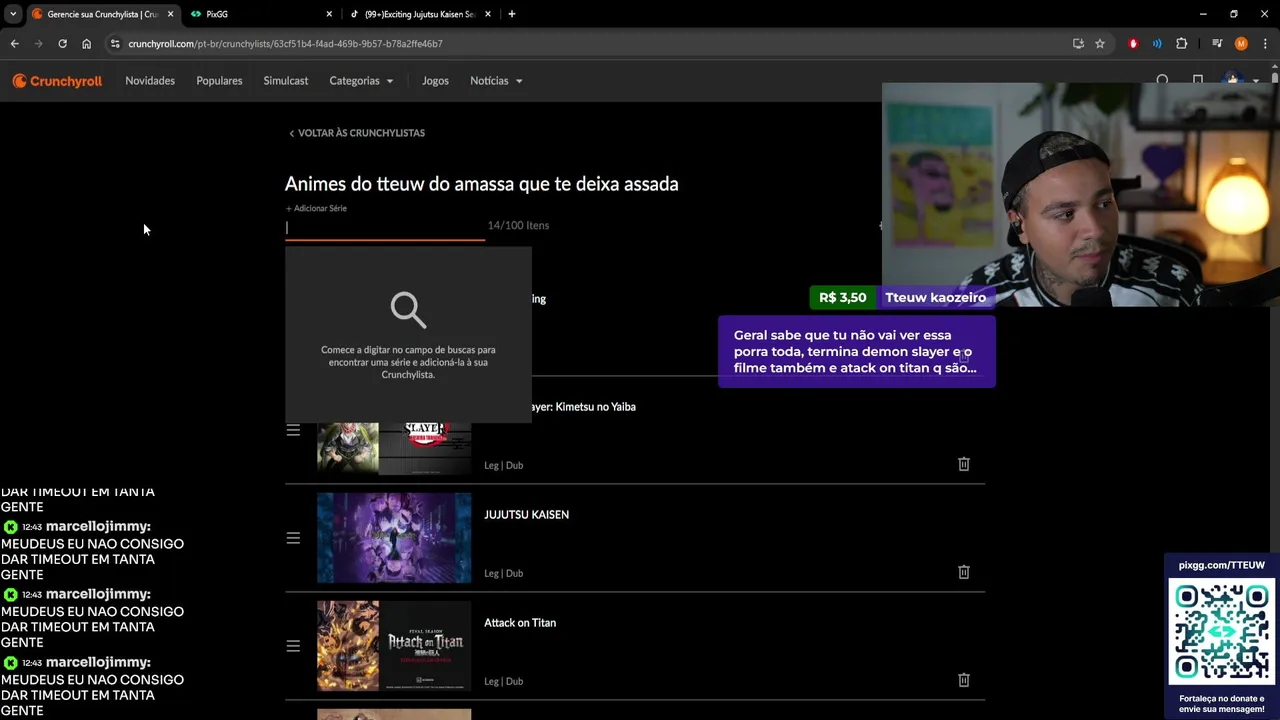Open the blue sound wave extension
The image size is (1280, 720).
coord(1157,44)
